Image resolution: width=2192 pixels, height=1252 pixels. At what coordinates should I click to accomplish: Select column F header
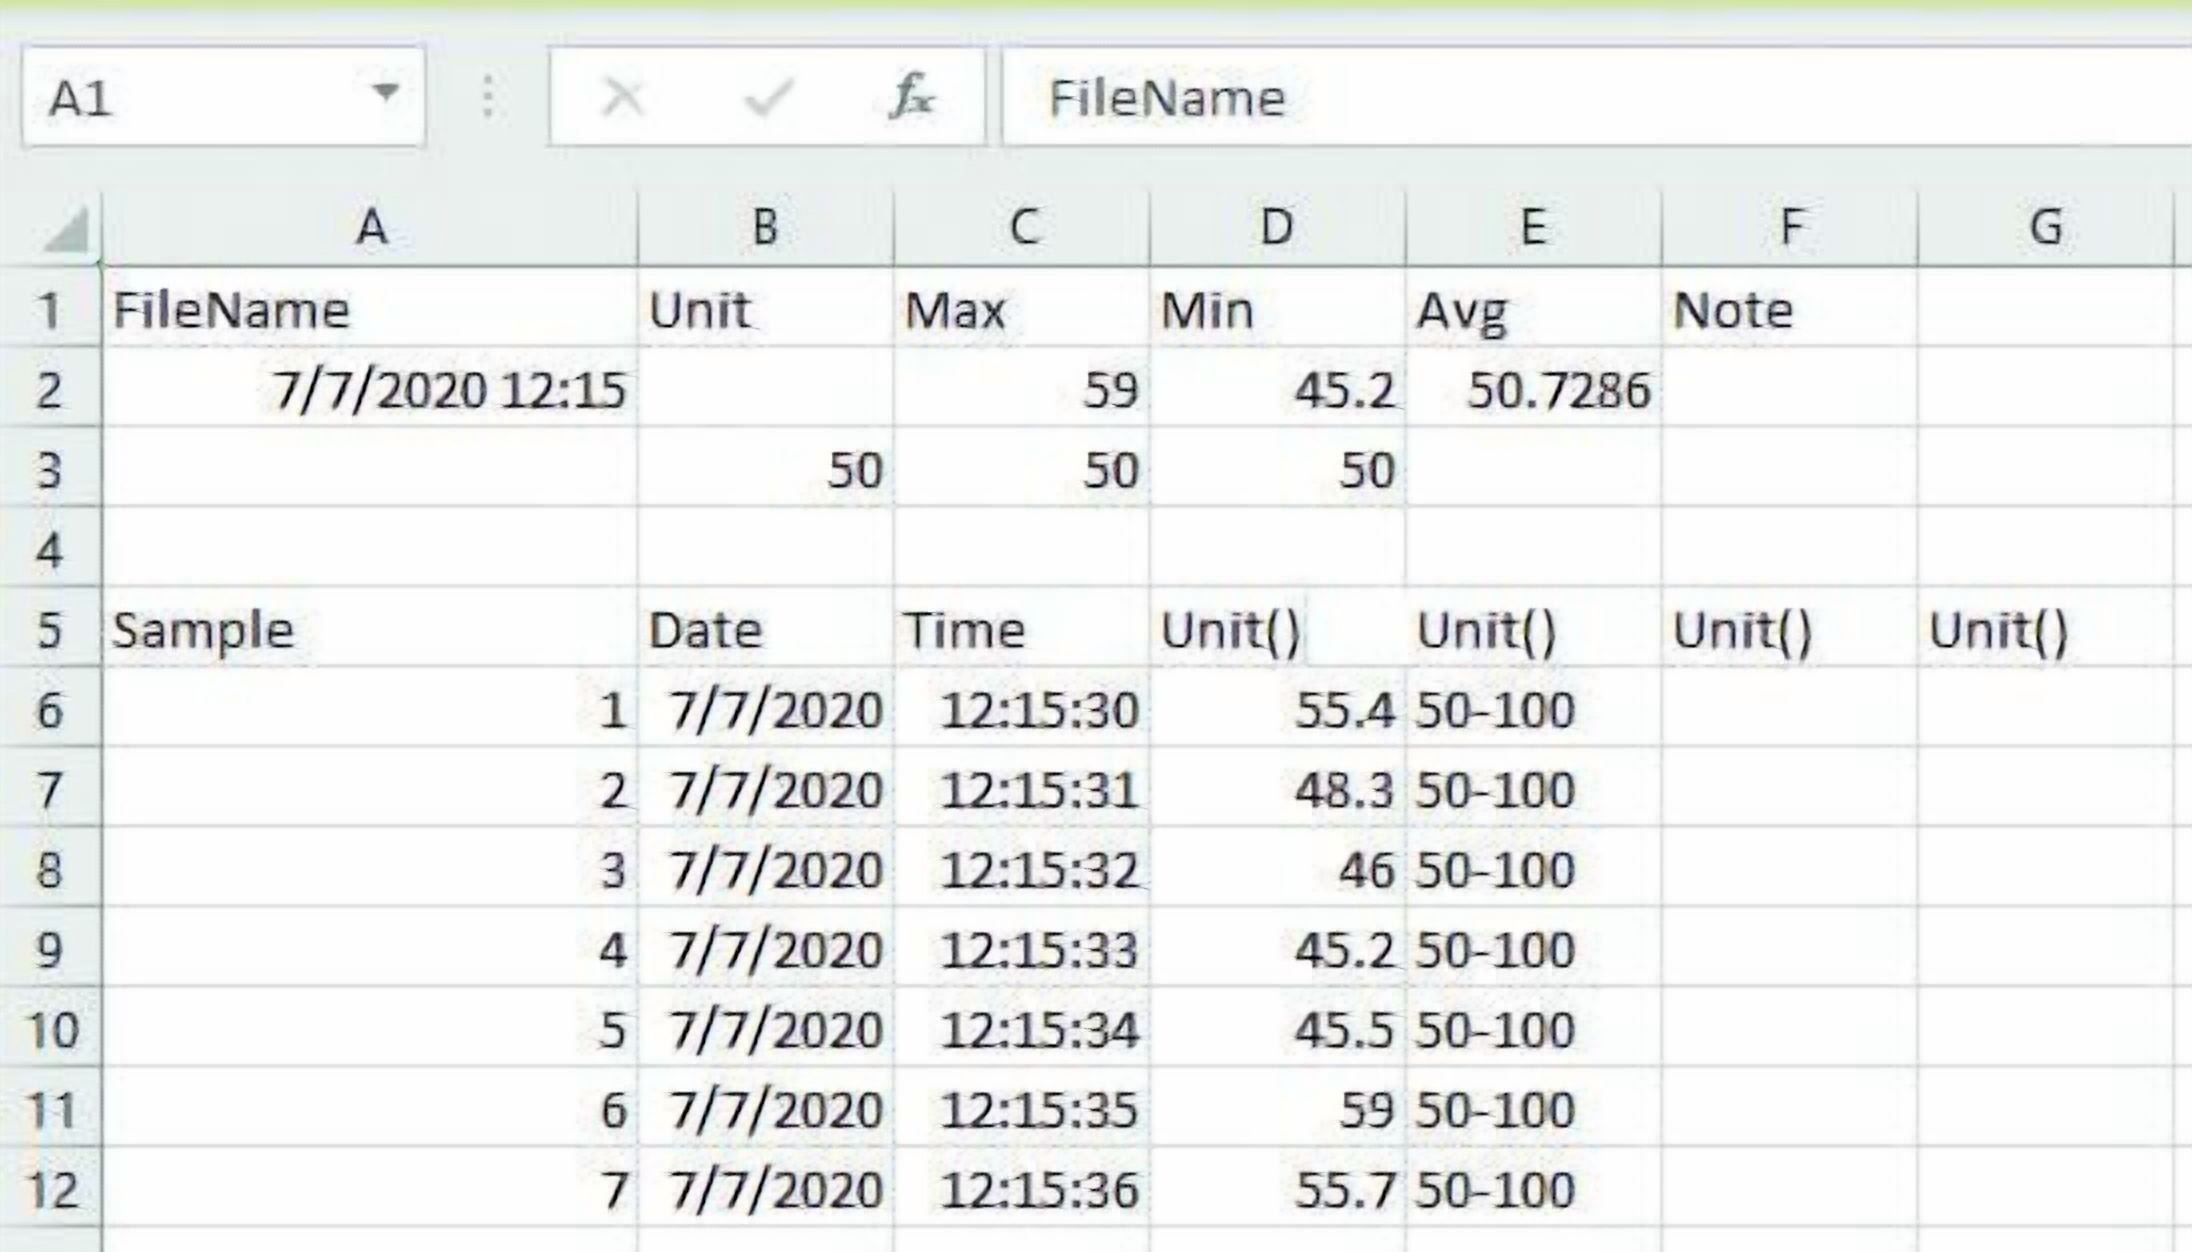(x=1790, y=228)
